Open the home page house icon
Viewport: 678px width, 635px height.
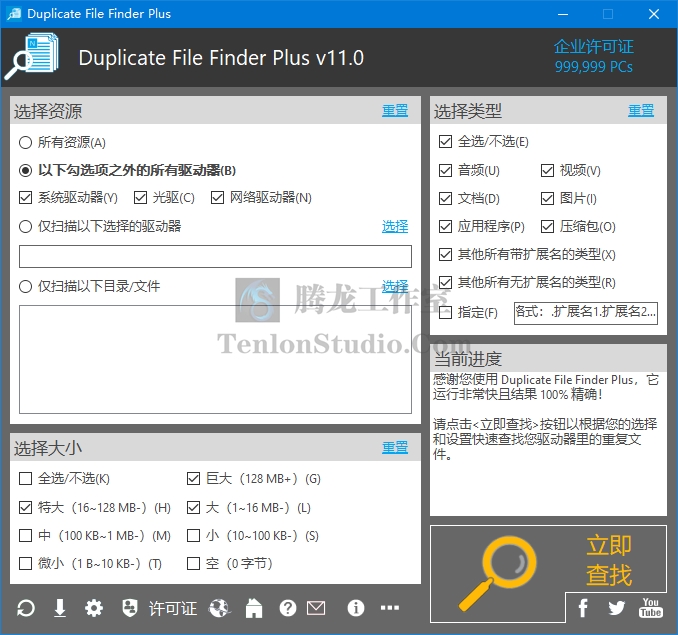coord(254,608)
